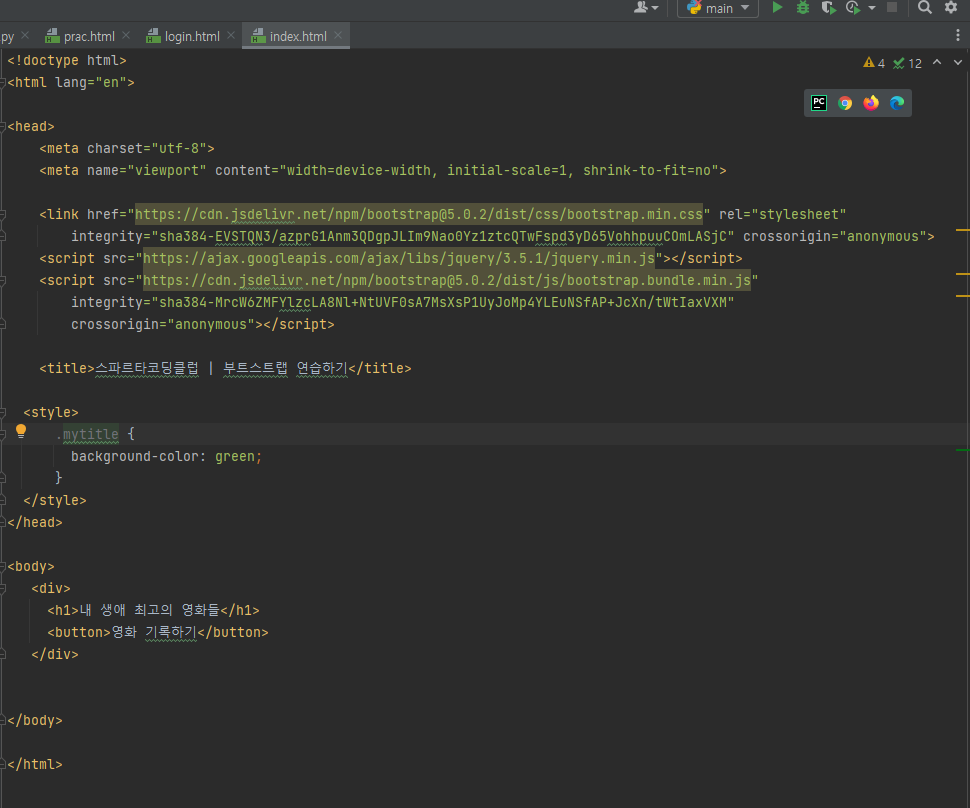
Task: Open Search Everywhere magnifier
Action: (925, 7)
